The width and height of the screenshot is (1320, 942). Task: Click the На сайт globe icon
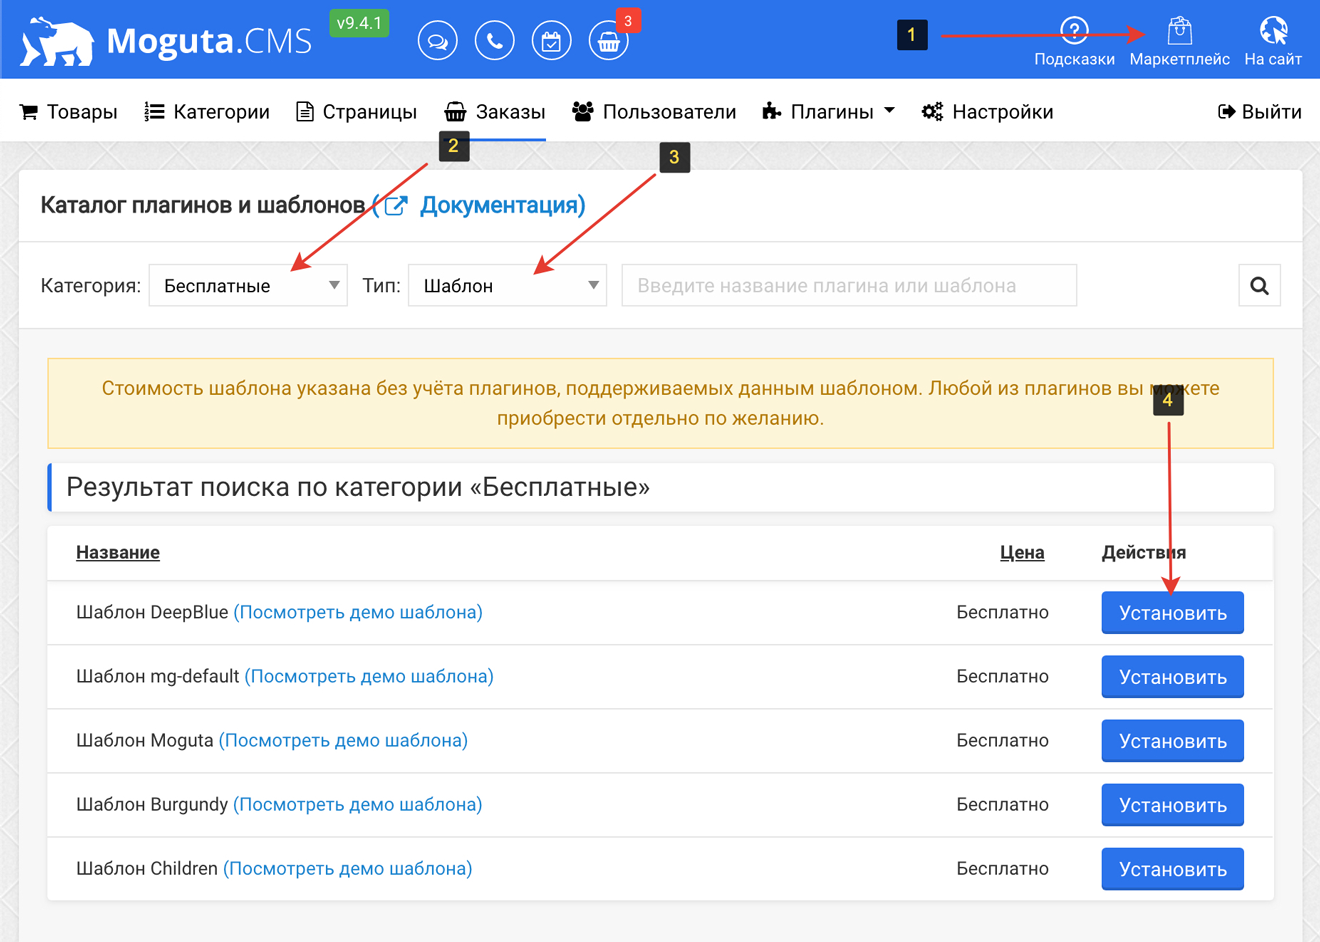point(1272,30)
